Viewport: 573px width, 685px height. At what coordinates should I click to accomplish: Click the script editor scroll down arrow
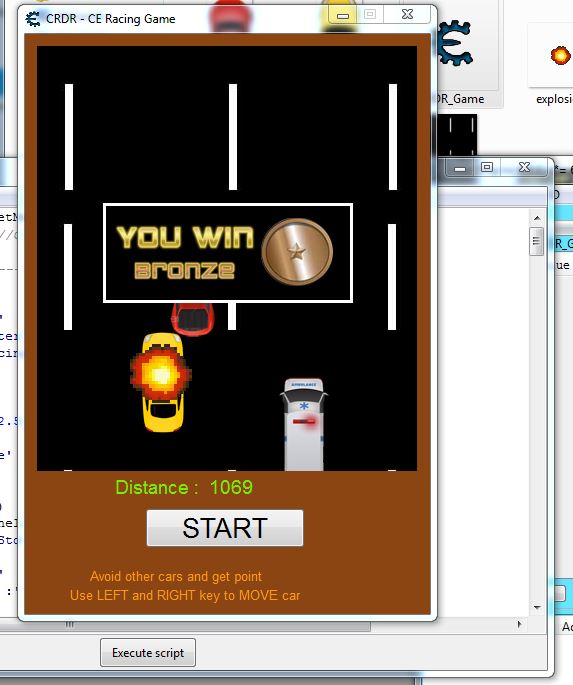click(x=537, y=607)
